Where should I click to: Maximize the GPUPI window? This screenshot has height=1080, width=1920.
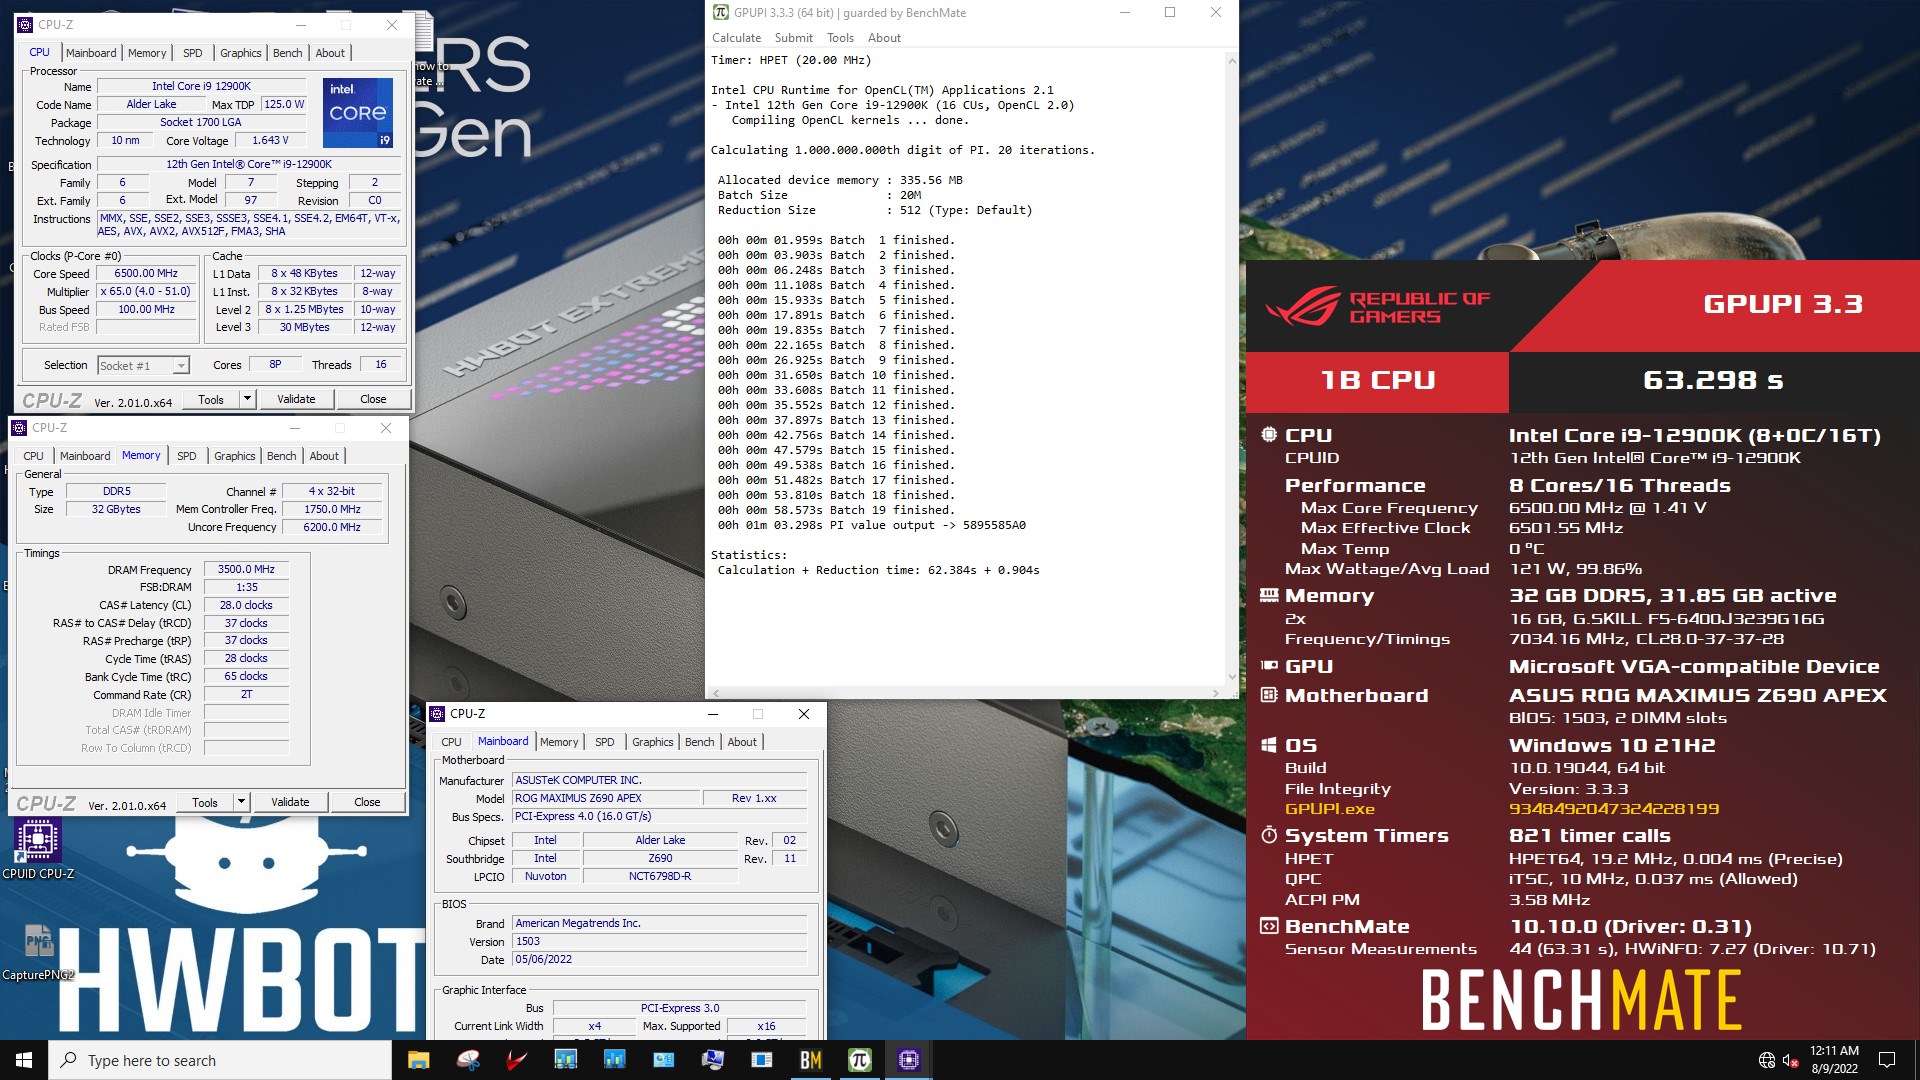coord(1170,12)
